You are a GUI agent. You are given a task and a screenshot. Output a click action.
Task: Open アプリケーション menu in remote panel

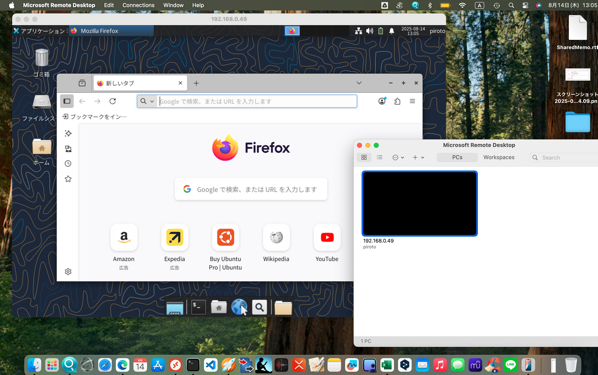[x=39, y=31]
